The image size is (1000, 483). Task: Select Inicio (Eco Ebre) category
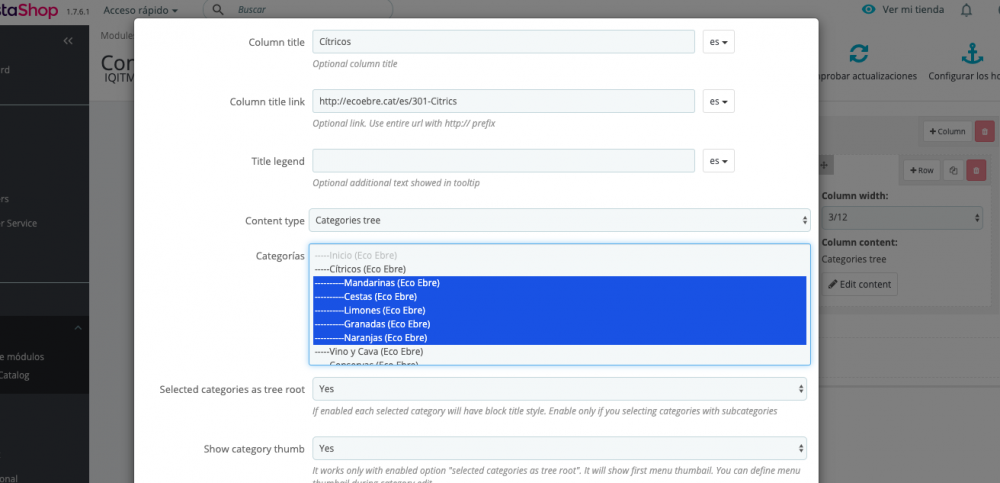tap(559, 255)
